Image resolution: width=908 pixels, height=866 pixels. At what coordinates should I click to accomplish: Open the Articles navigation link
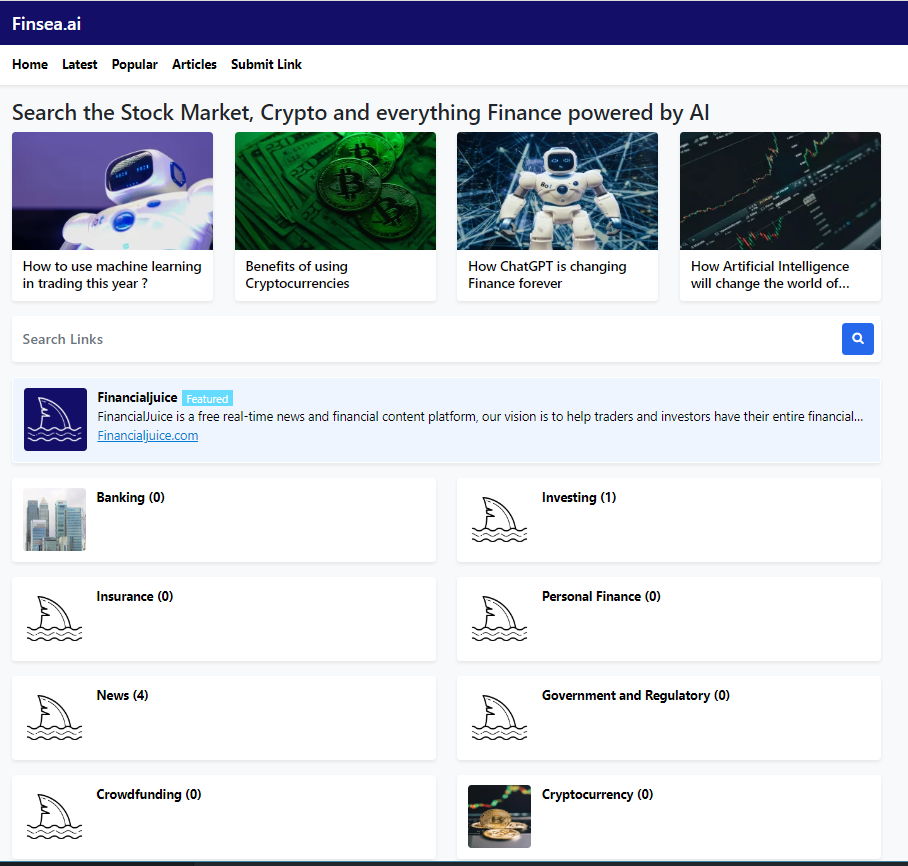(194, 64)
